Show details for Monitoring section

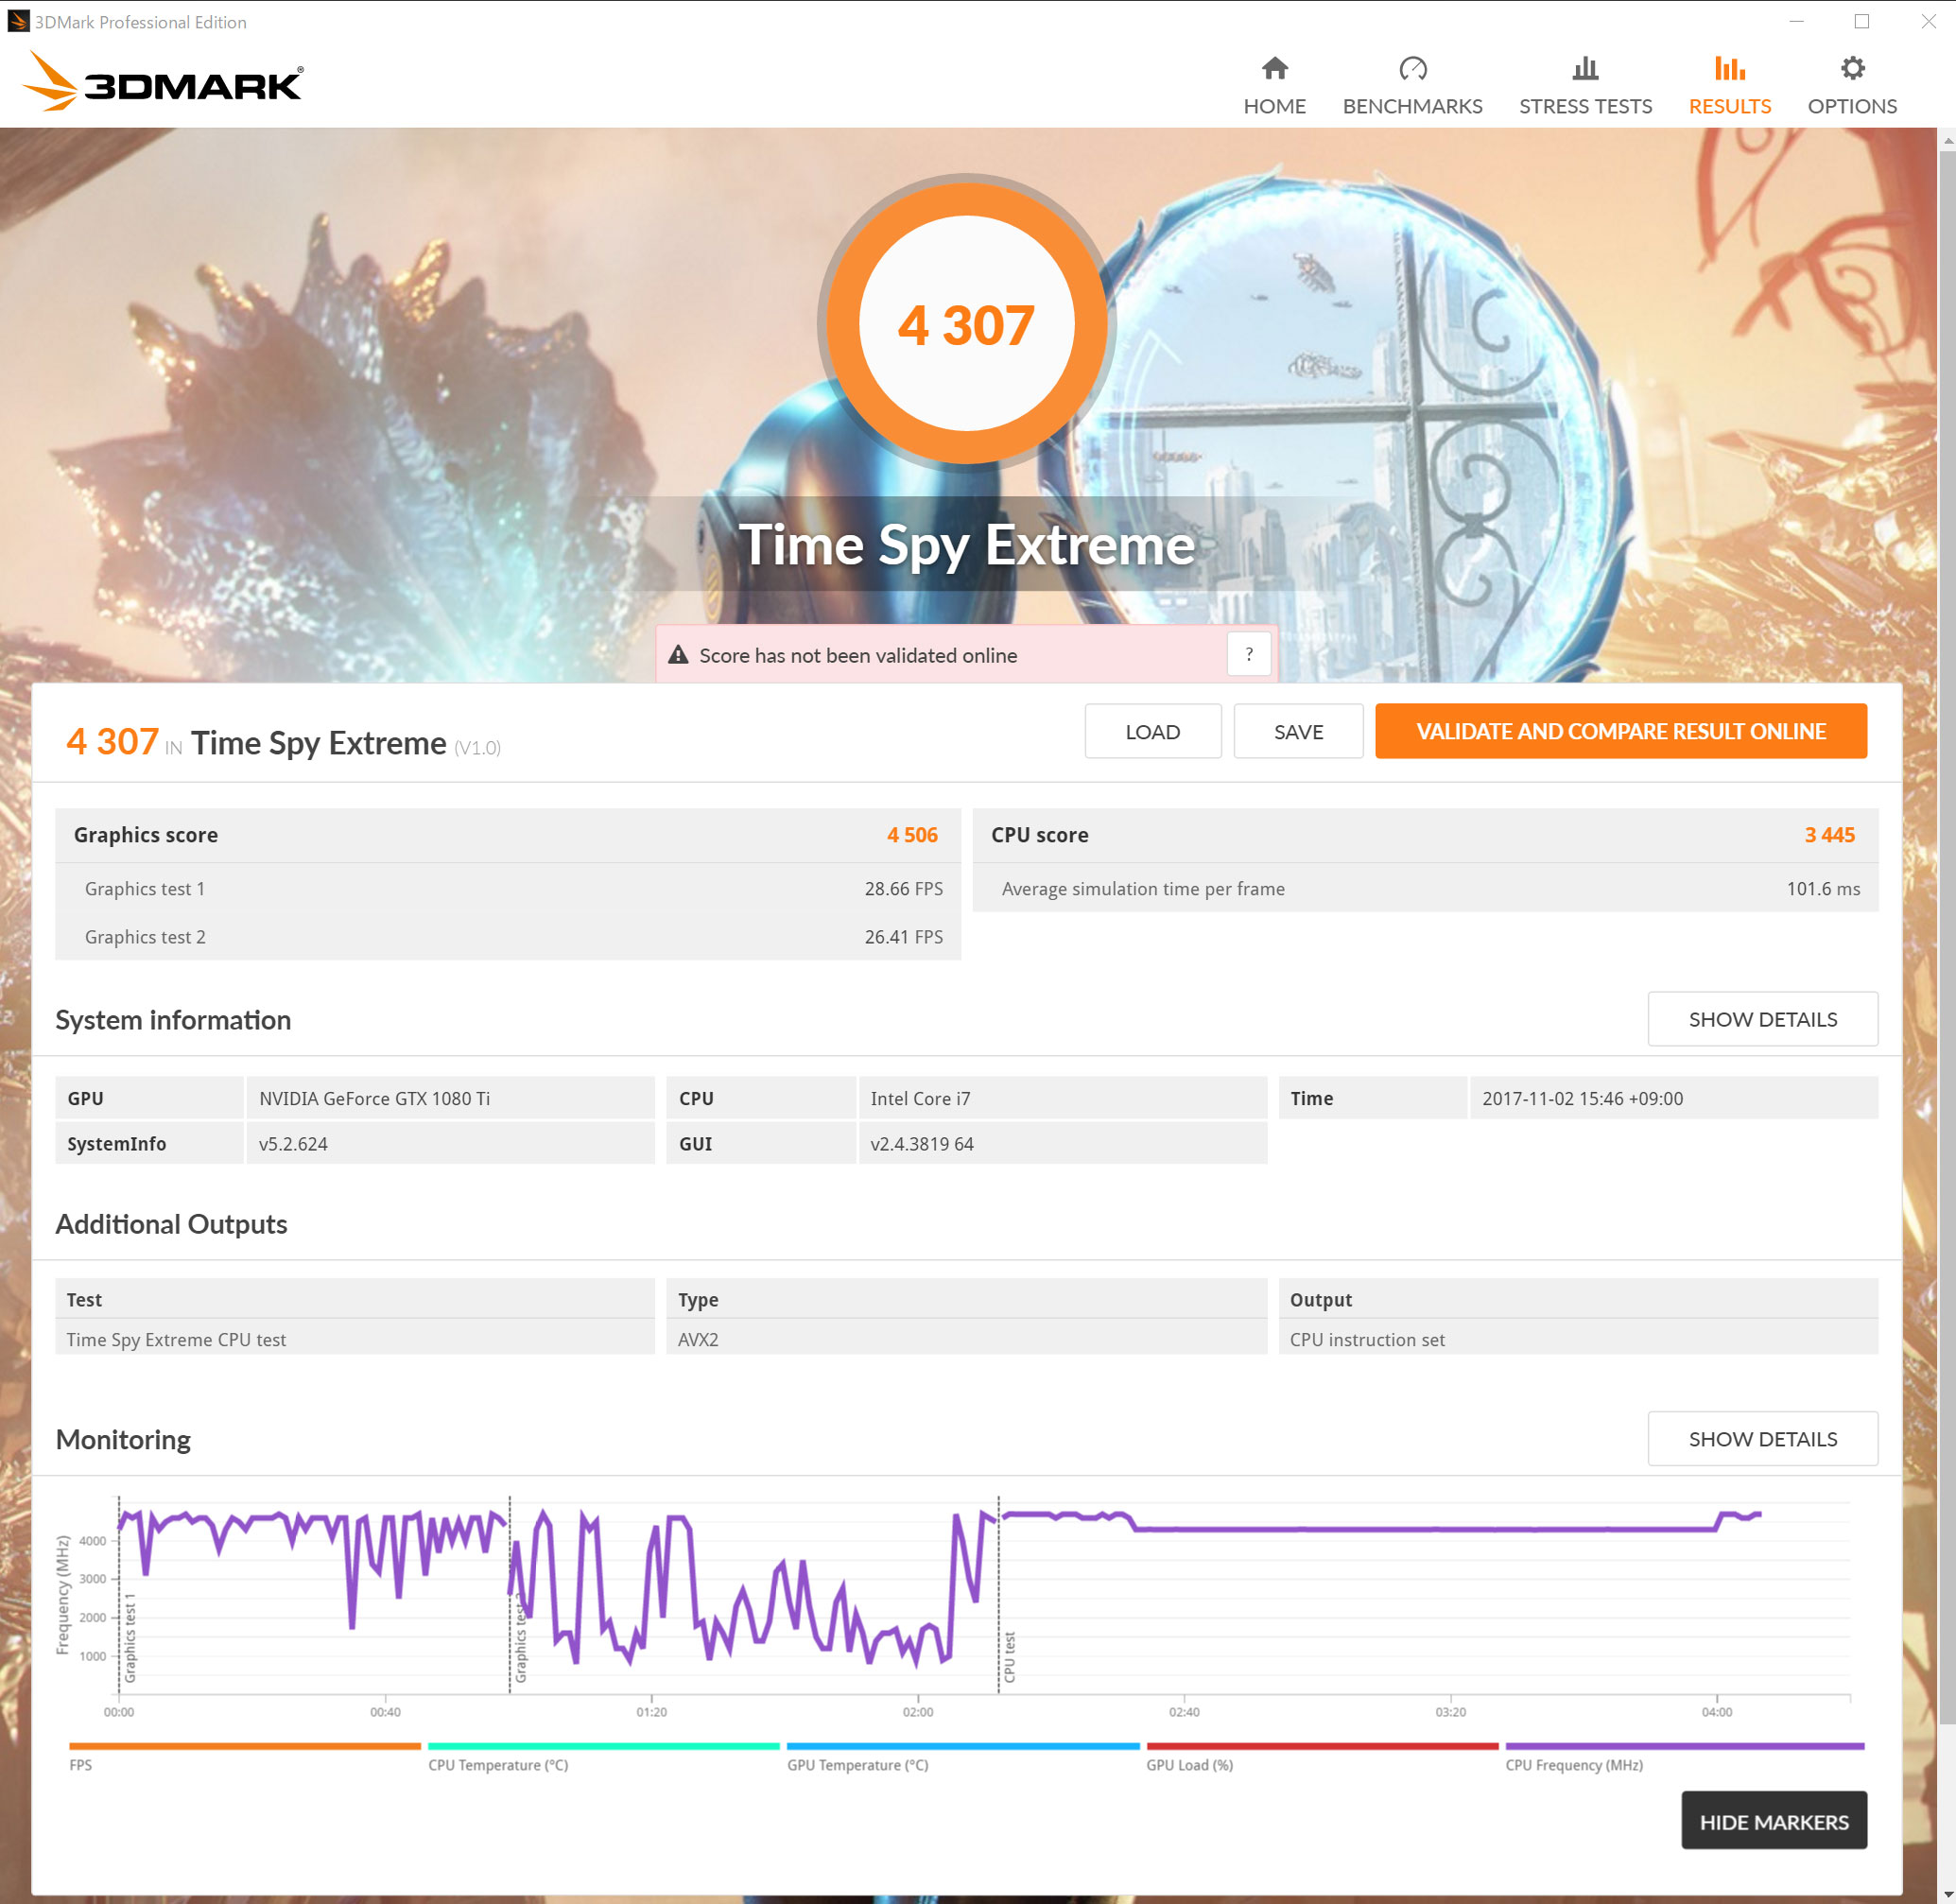[1762, 1439]
